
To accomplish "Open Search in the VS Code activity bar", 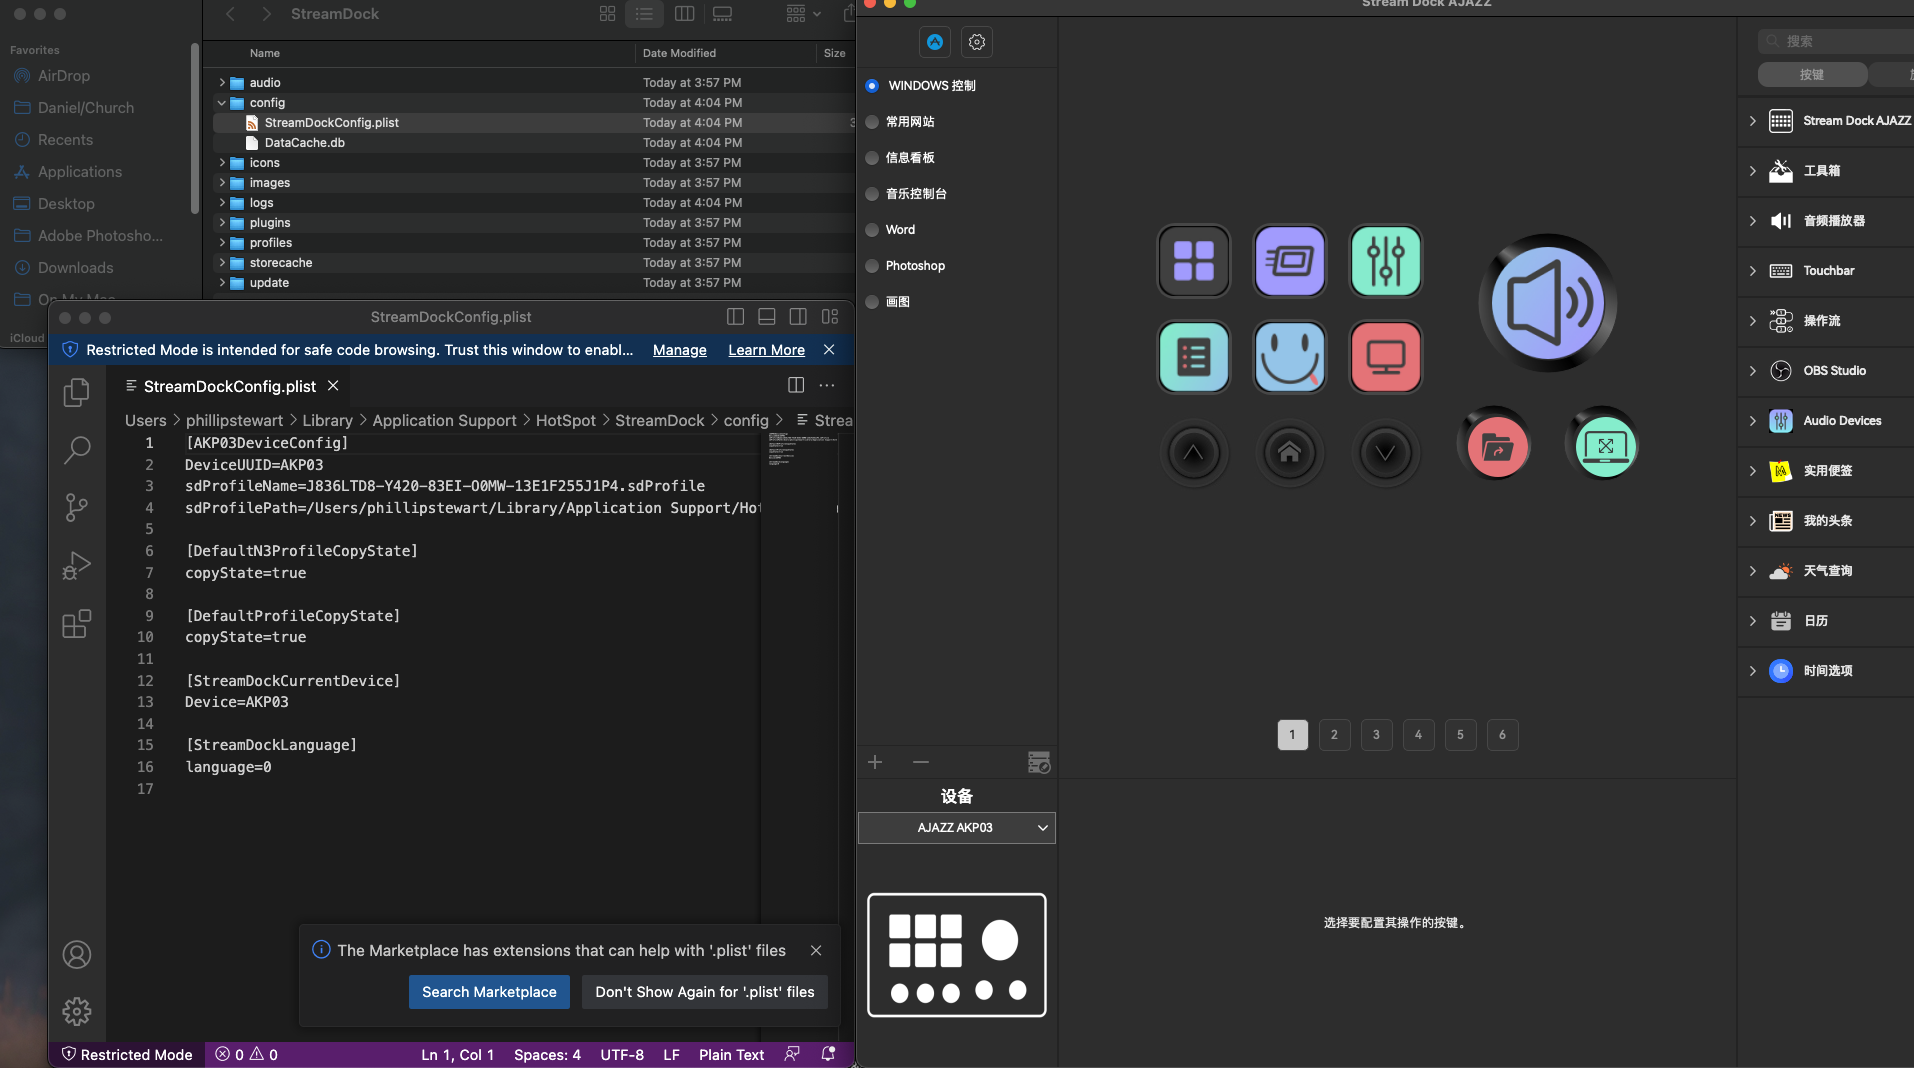I will click(77, 450).
